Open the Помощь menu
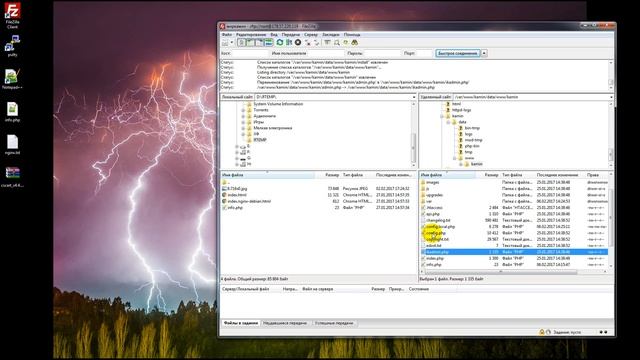The height and width of the screenshot is (360, 640). (352, 35)
